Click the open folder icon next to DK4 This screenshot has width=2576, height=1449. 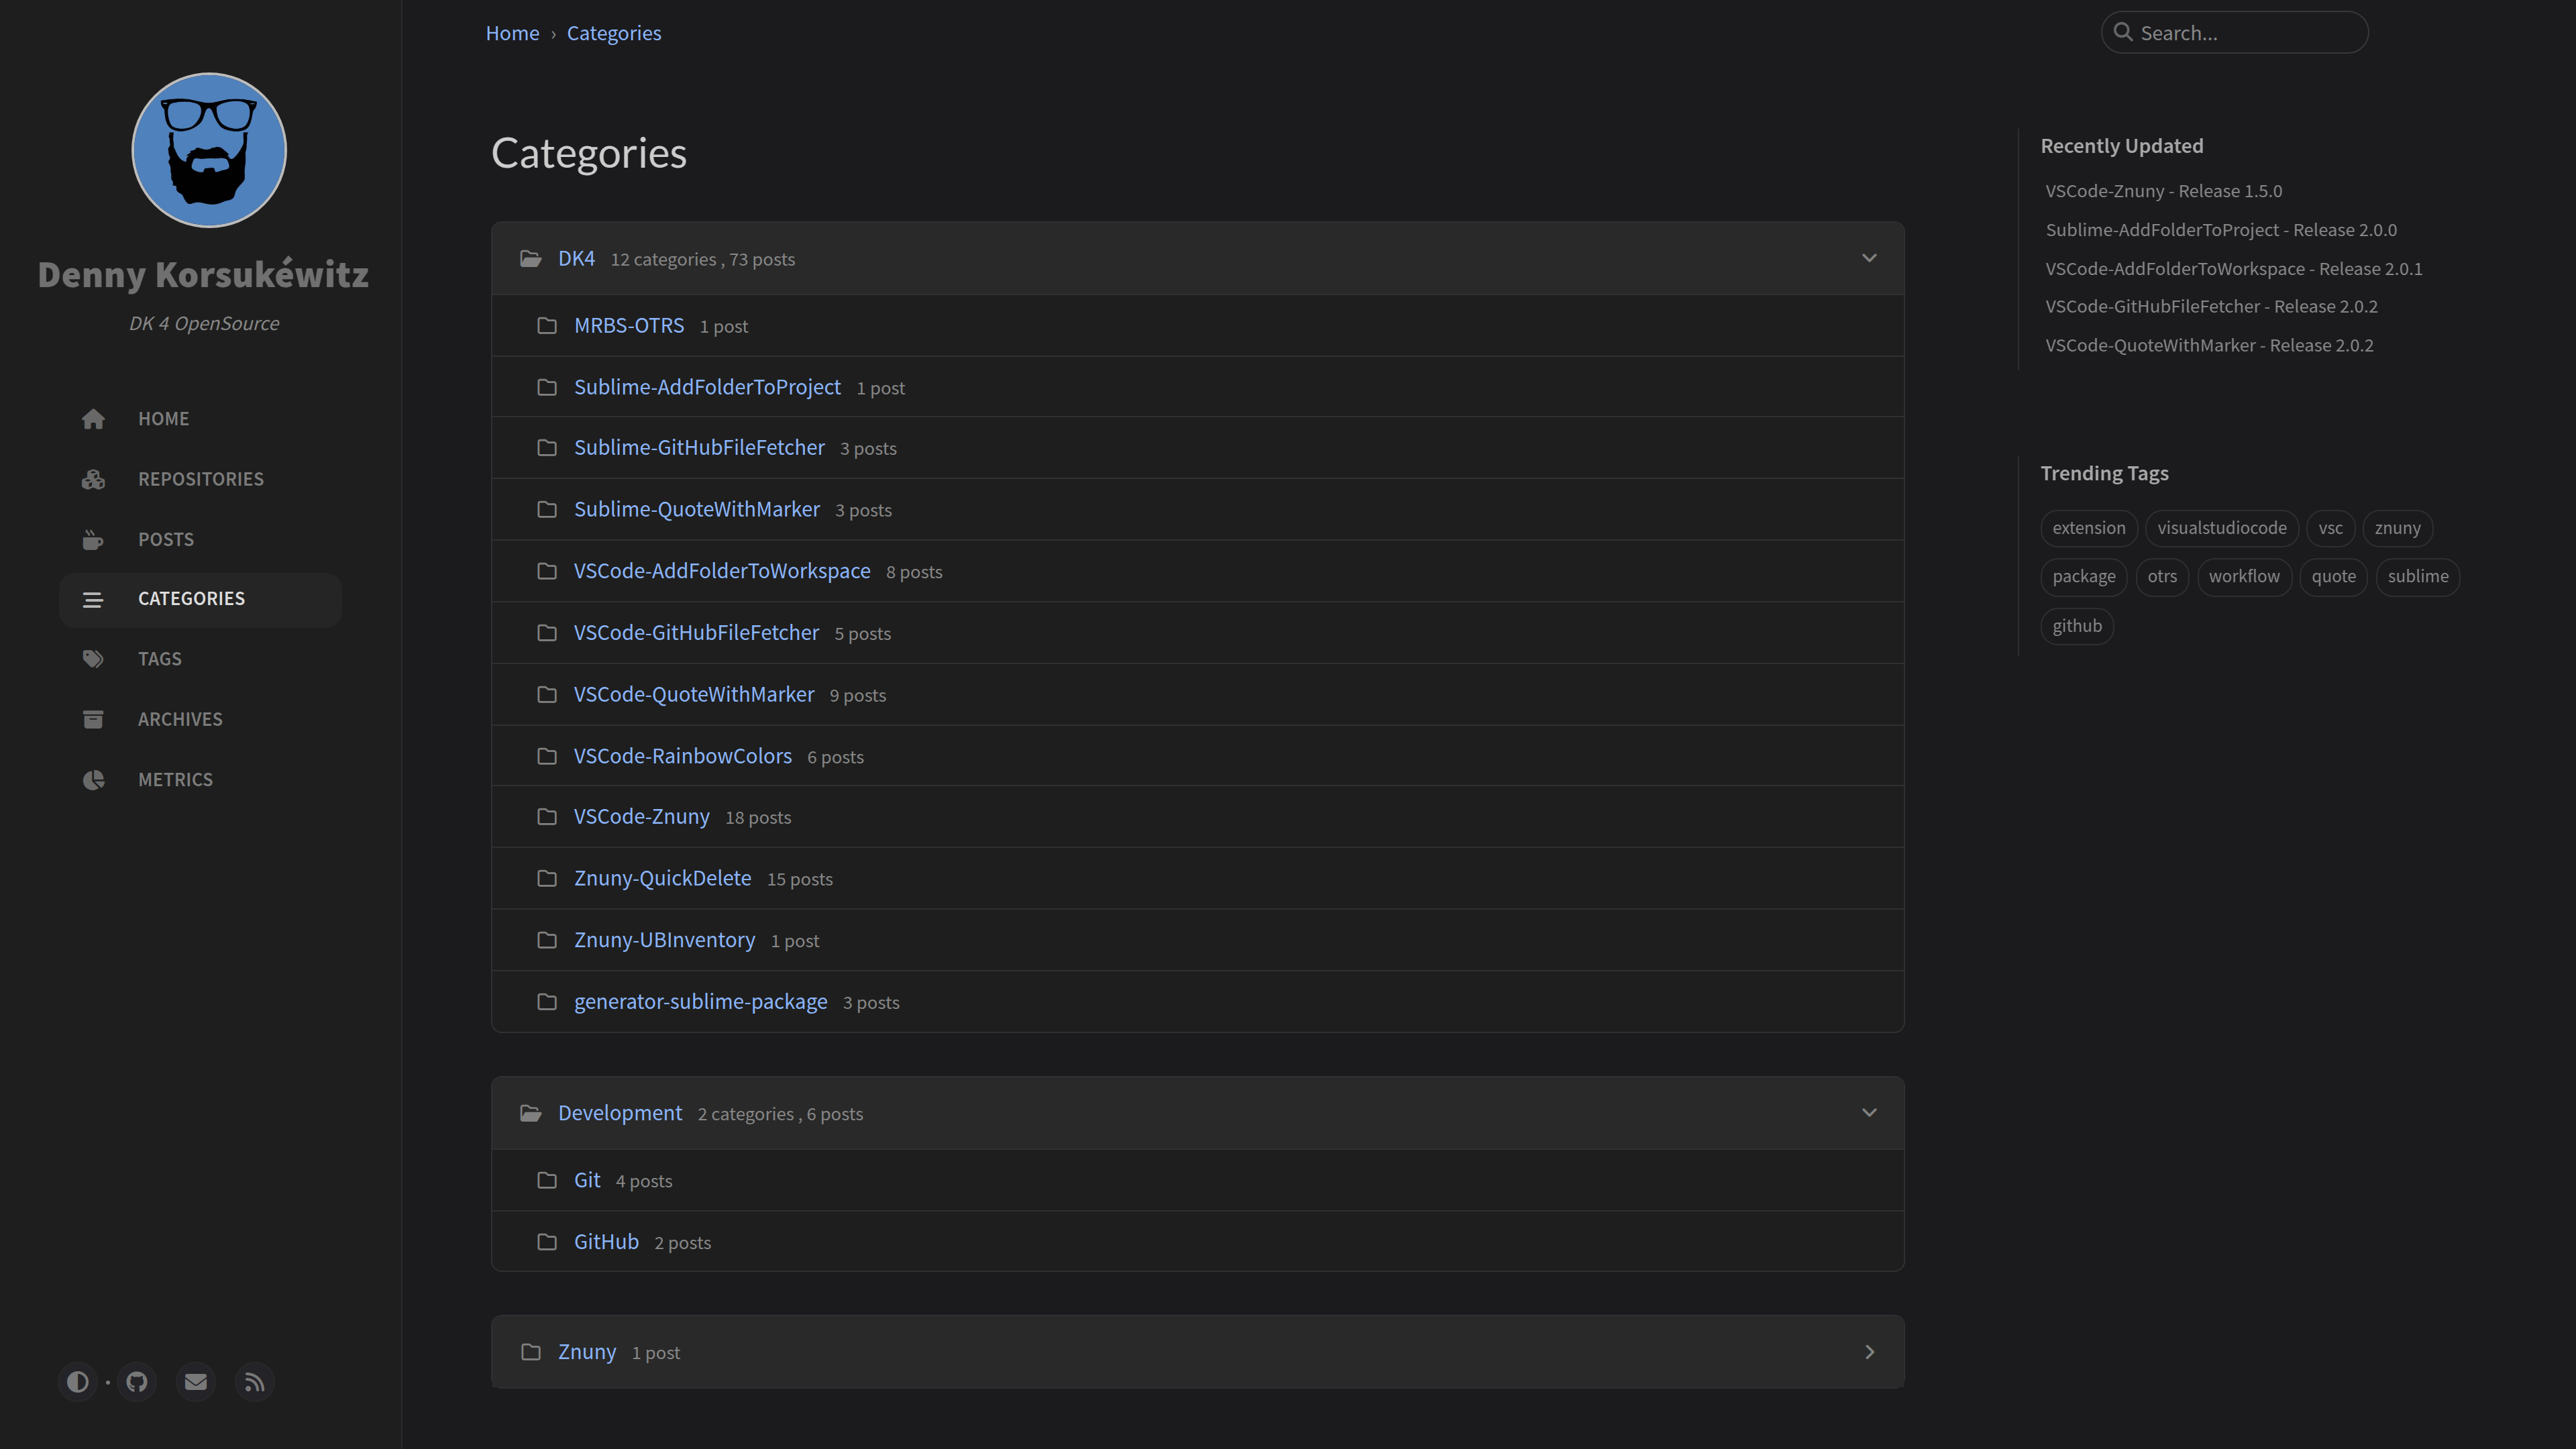531,259
